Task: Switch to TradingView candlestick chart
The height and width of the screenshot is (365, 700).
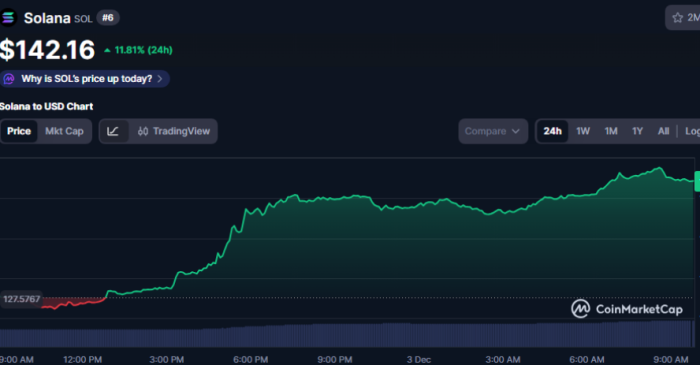Action: [174, 131]
